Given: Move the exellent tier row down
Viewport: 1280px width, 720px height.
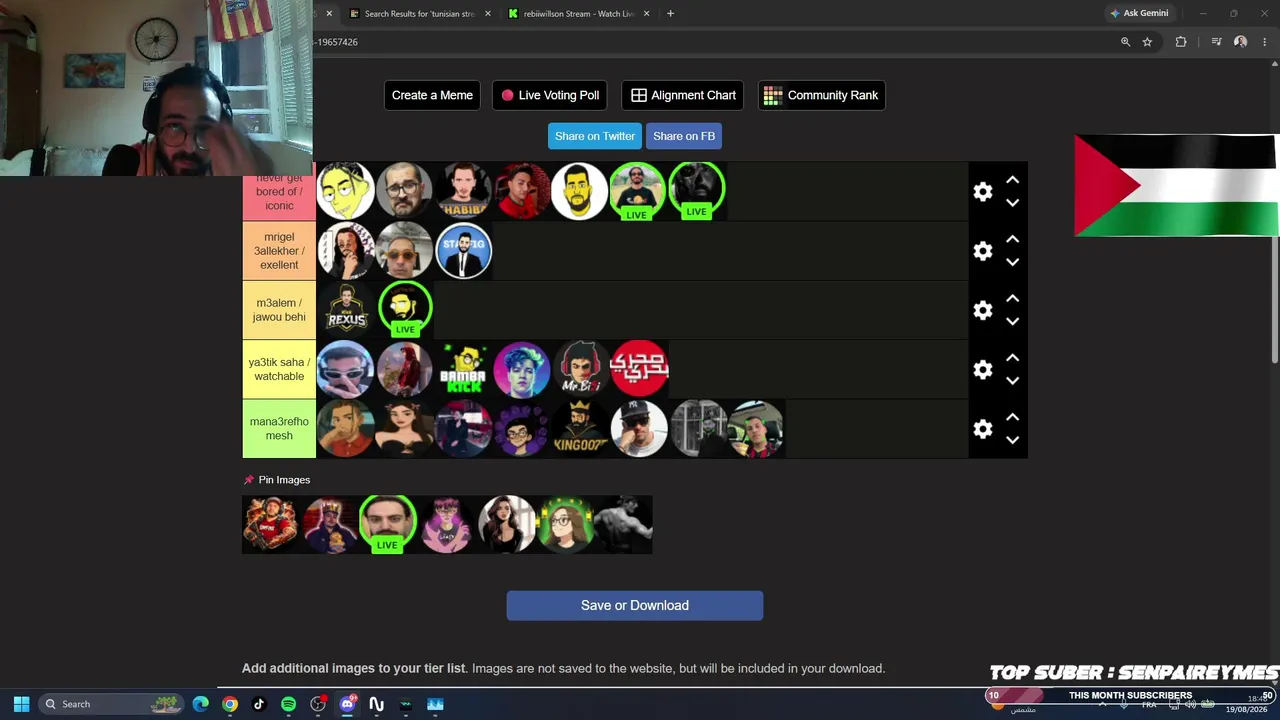Looking at the screenshot, I should click(1012, 262).
